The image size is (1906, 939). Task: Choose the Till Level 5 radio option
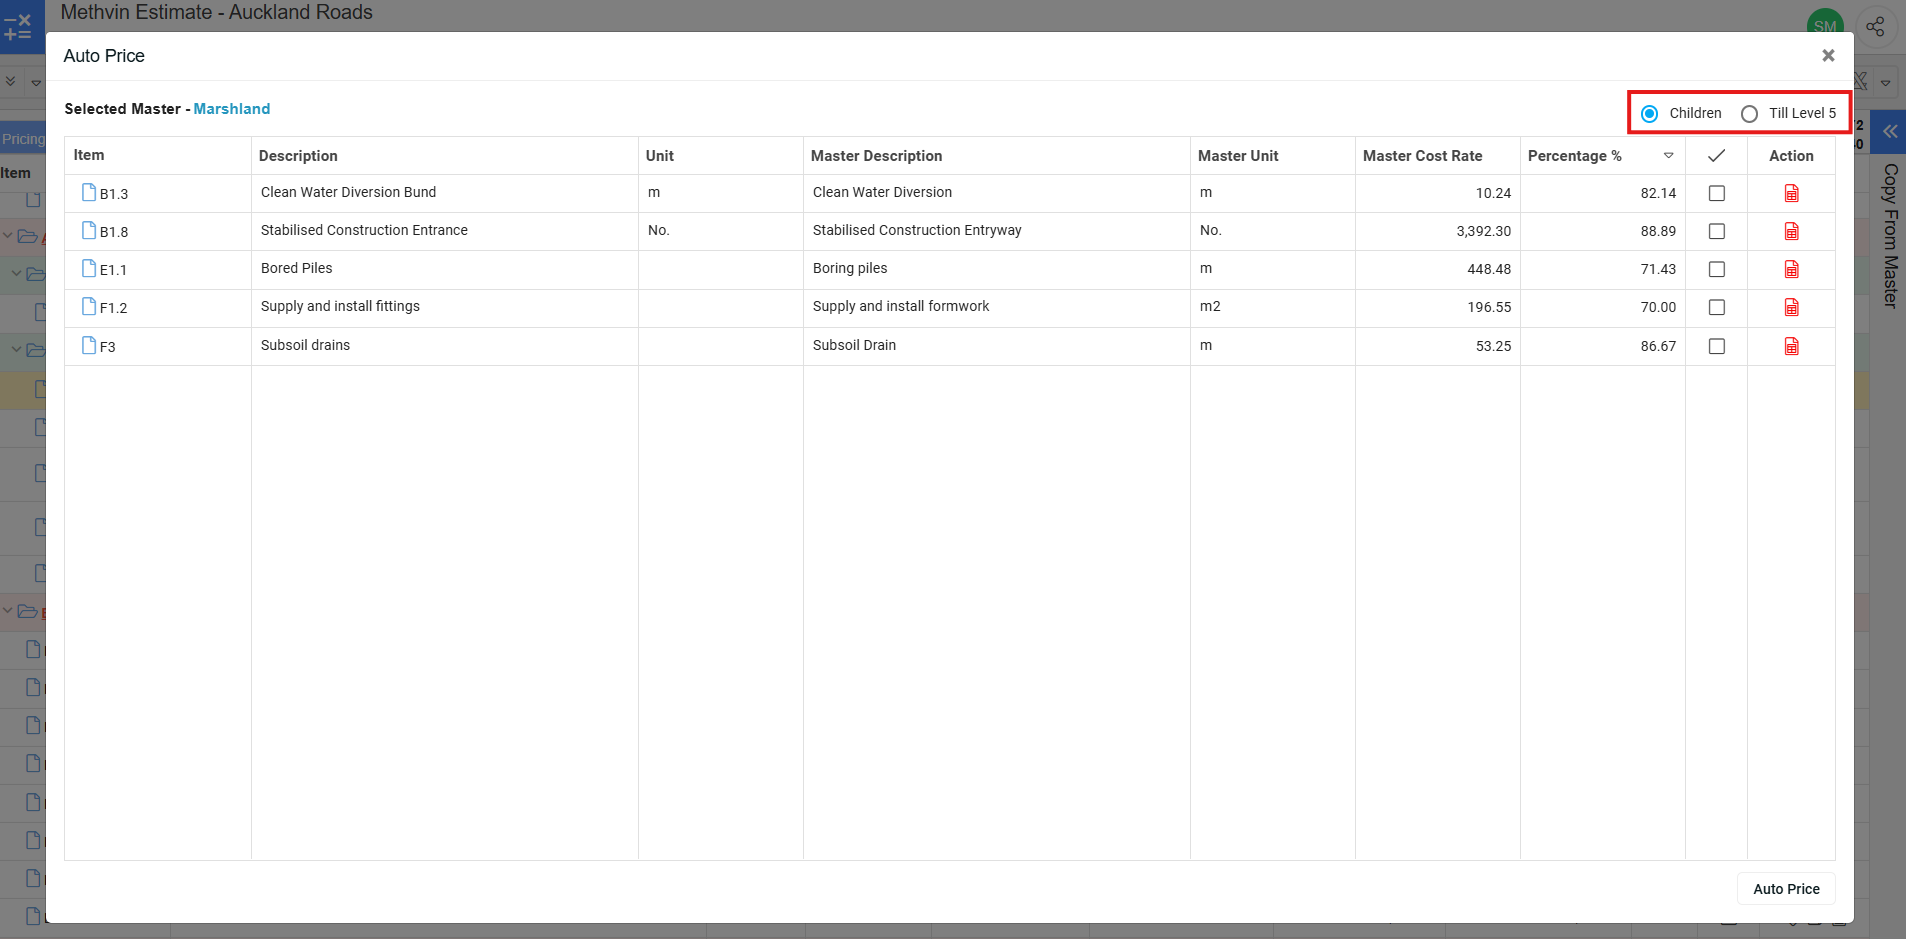point(1749,114)
